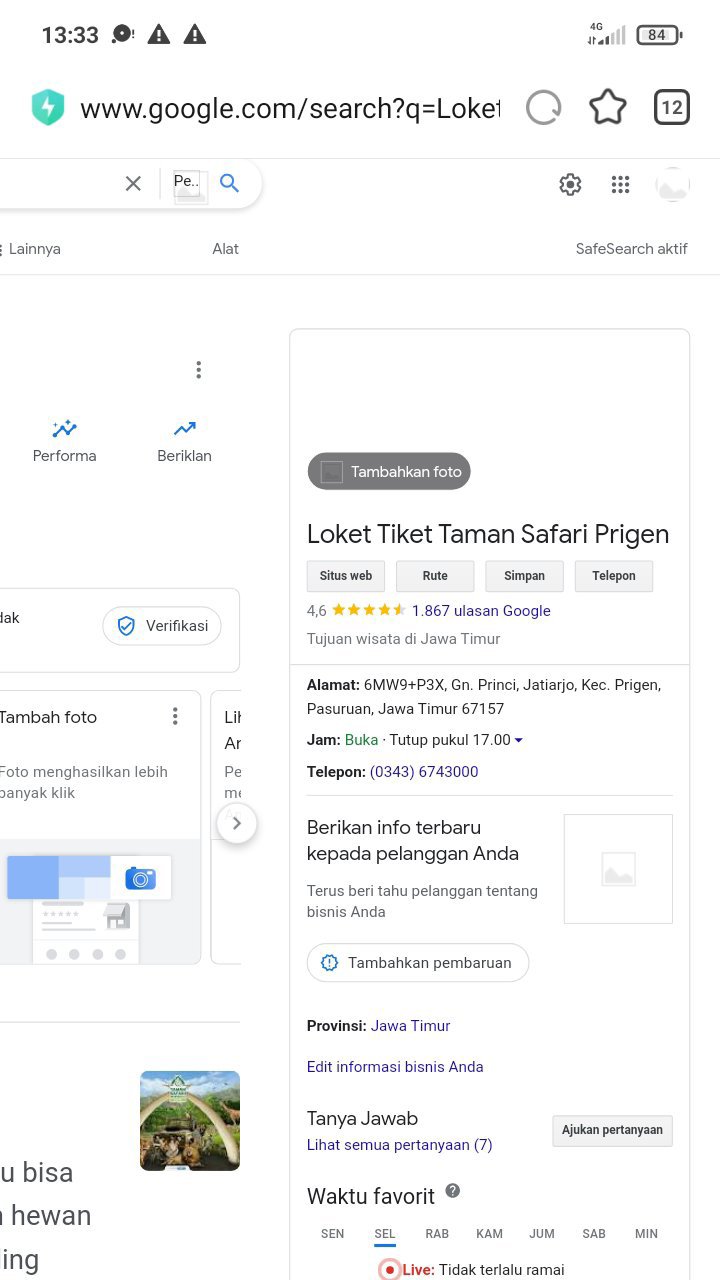Show next card with the carousel arrow
The width and height of the screenshot is (720, 1280).
tap(237, 824)
